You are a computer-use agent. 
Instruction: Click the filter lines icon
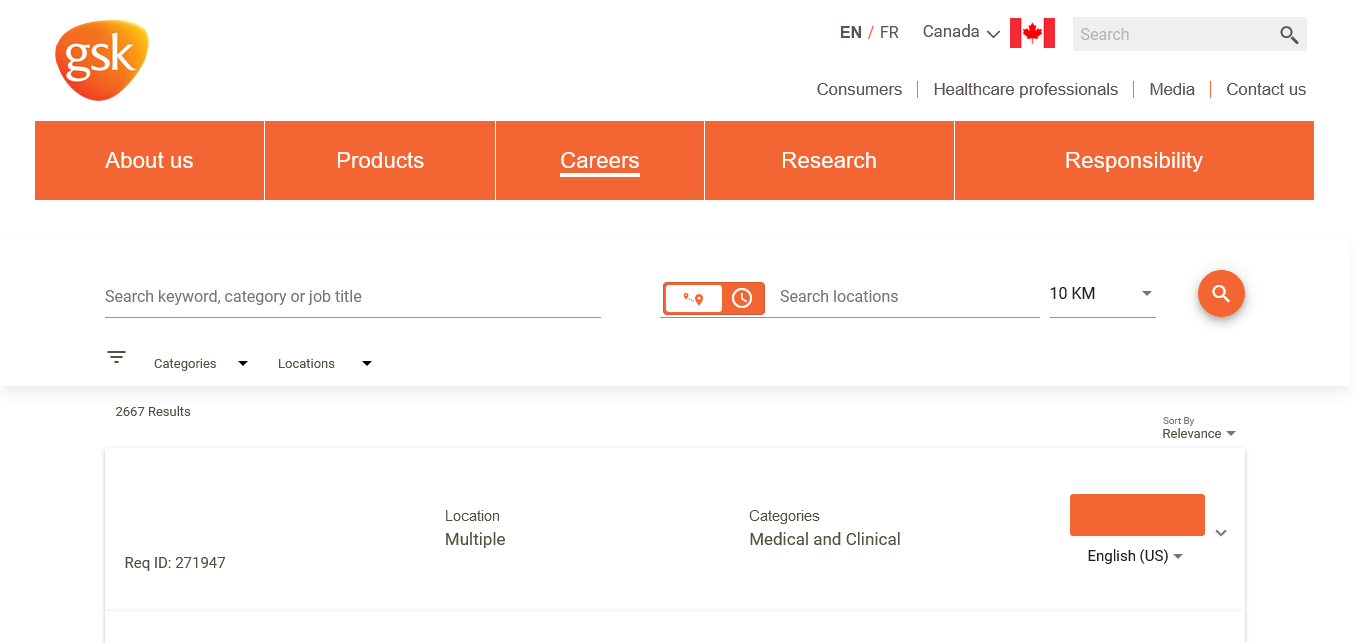pyautogui.click(x=117, y=357)
